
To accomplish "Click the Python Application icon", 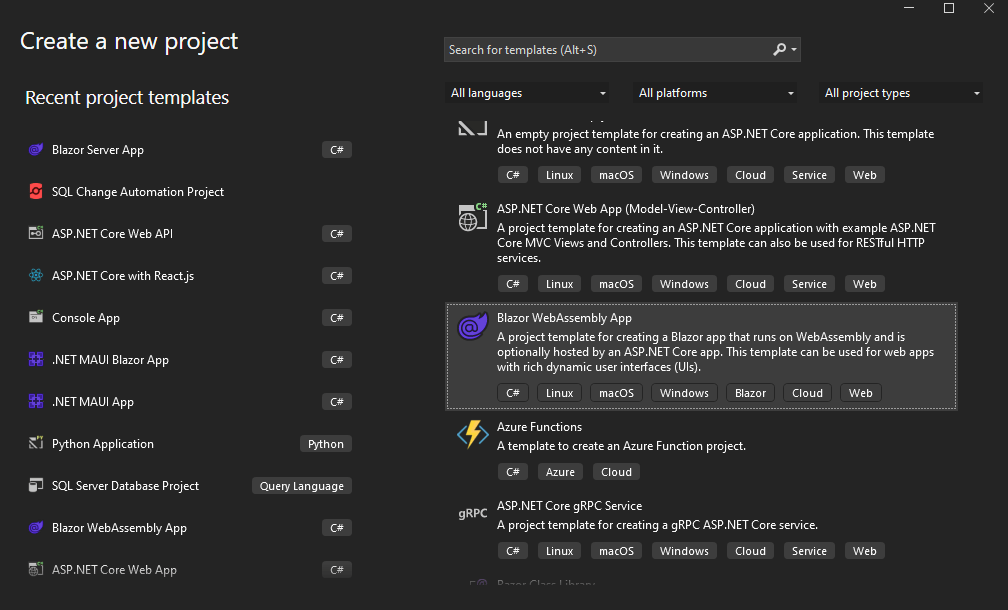I will tap(35, 444).
